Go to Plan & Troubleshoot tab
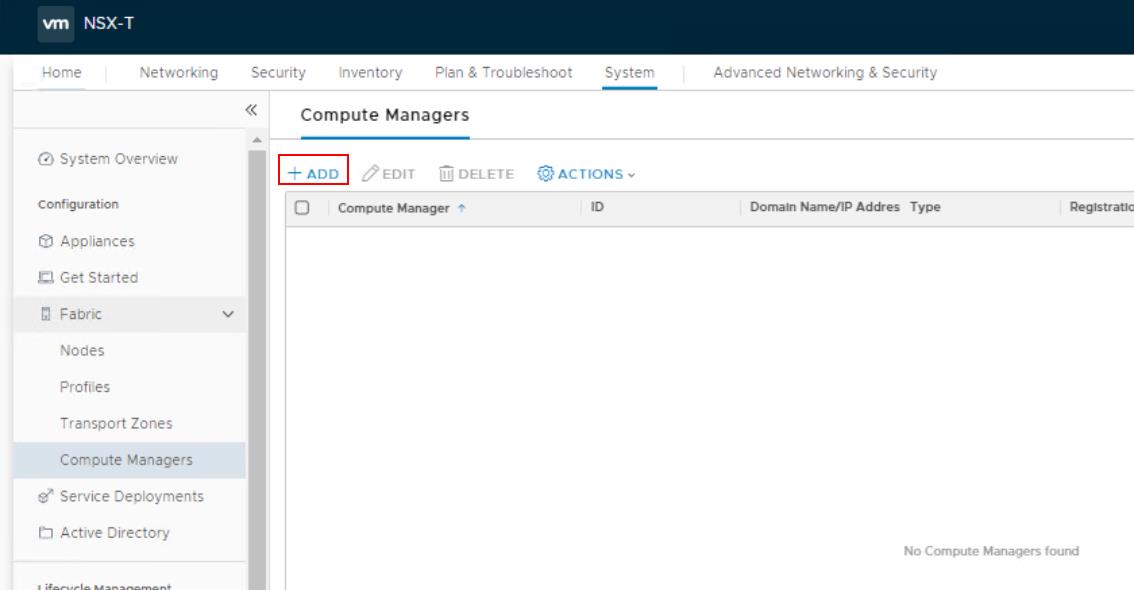The height and width of the screenshot is (590, 1134). (503, 72)
